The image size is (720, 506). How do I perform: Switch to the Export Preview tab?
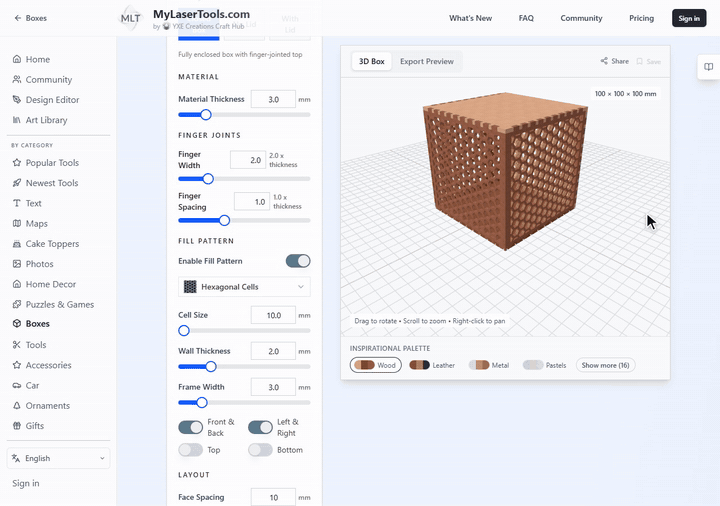pos(427,62)
